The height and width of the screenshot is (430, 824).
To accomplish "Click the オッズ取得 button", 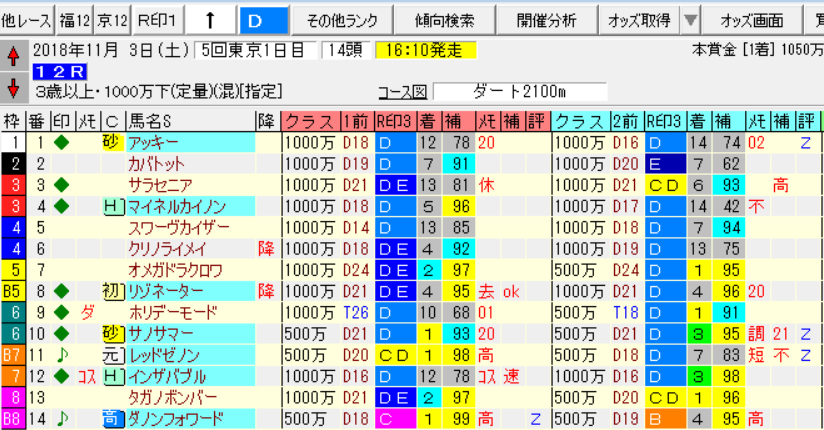I will (639, 21).
